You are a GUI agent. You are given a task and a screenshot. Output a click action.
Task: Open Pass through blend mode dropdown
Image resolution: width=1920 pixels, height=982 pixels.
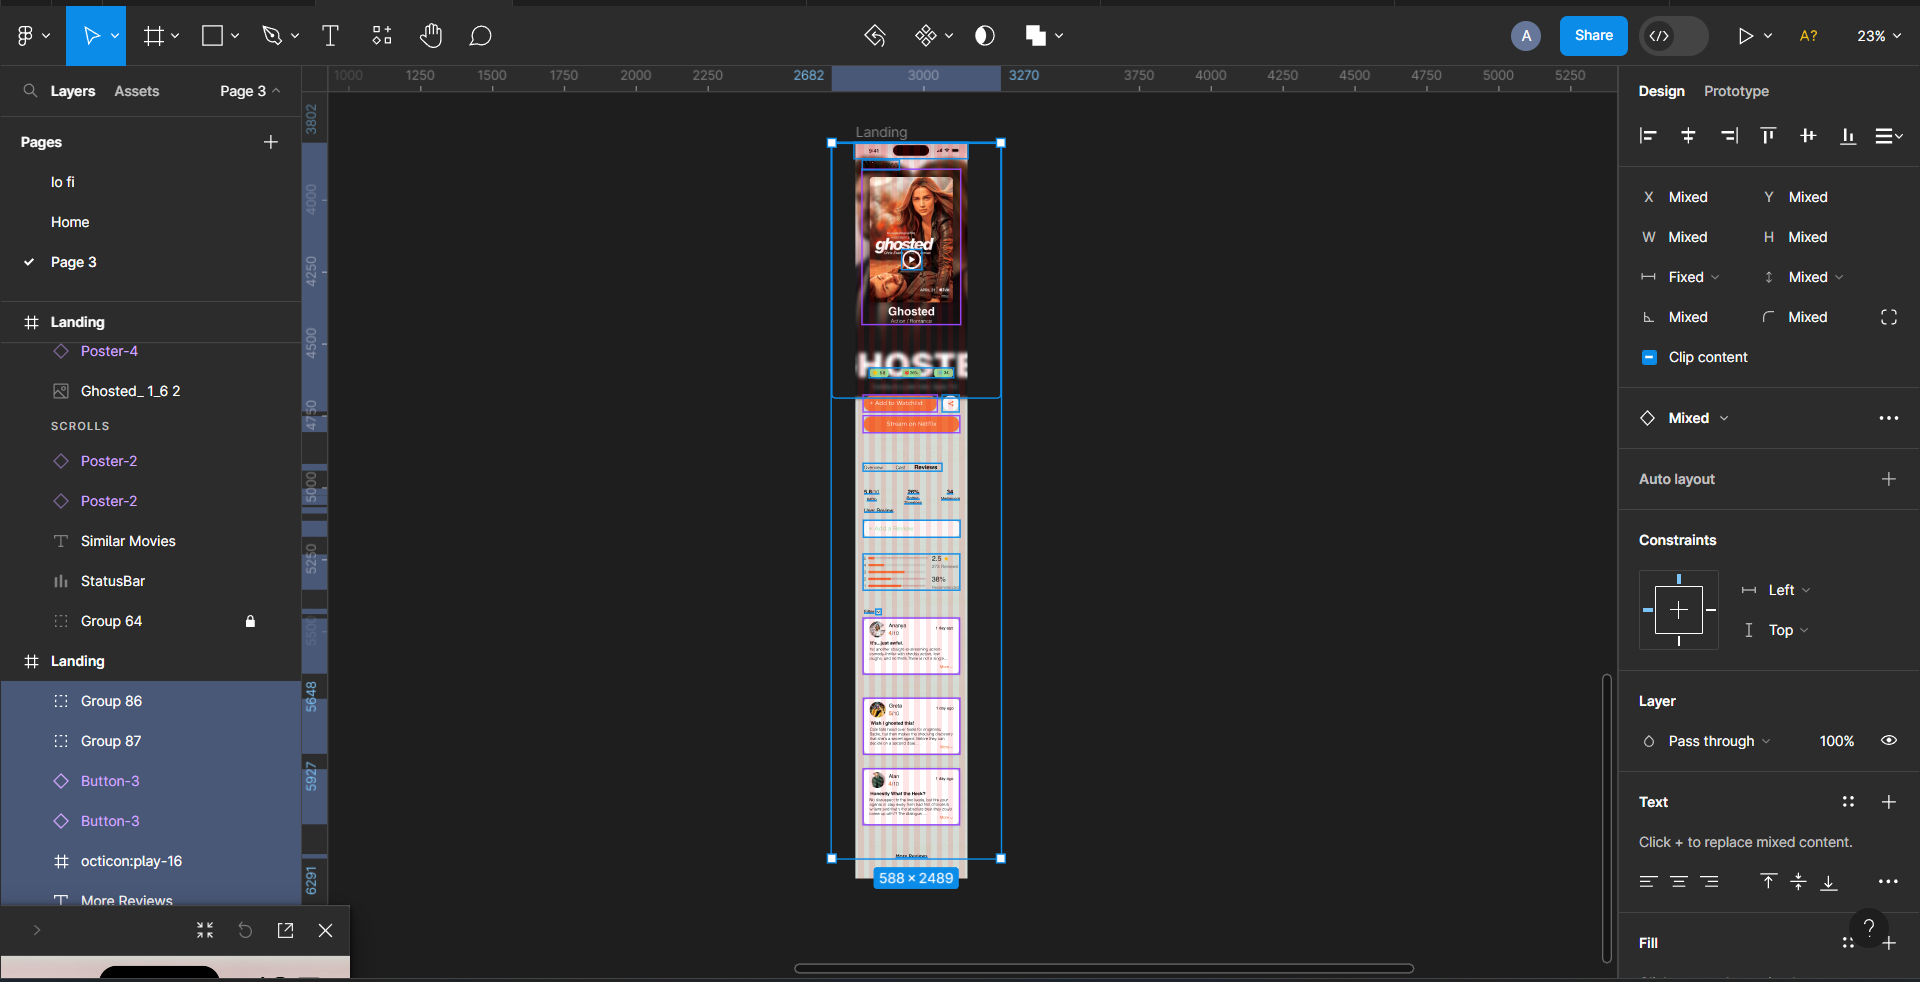click(1719, 741)
